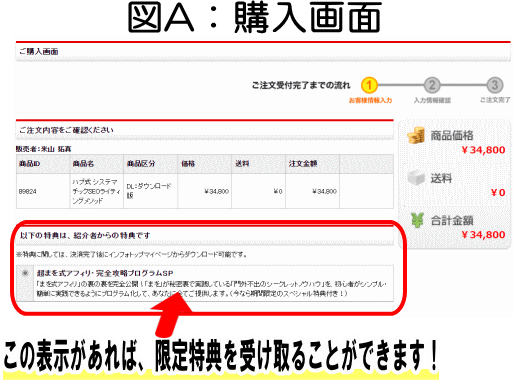Viewport: 513px width, 380px height.
Task: Click red ¥34,800 under 合計金額
Action: coord(483,235)
